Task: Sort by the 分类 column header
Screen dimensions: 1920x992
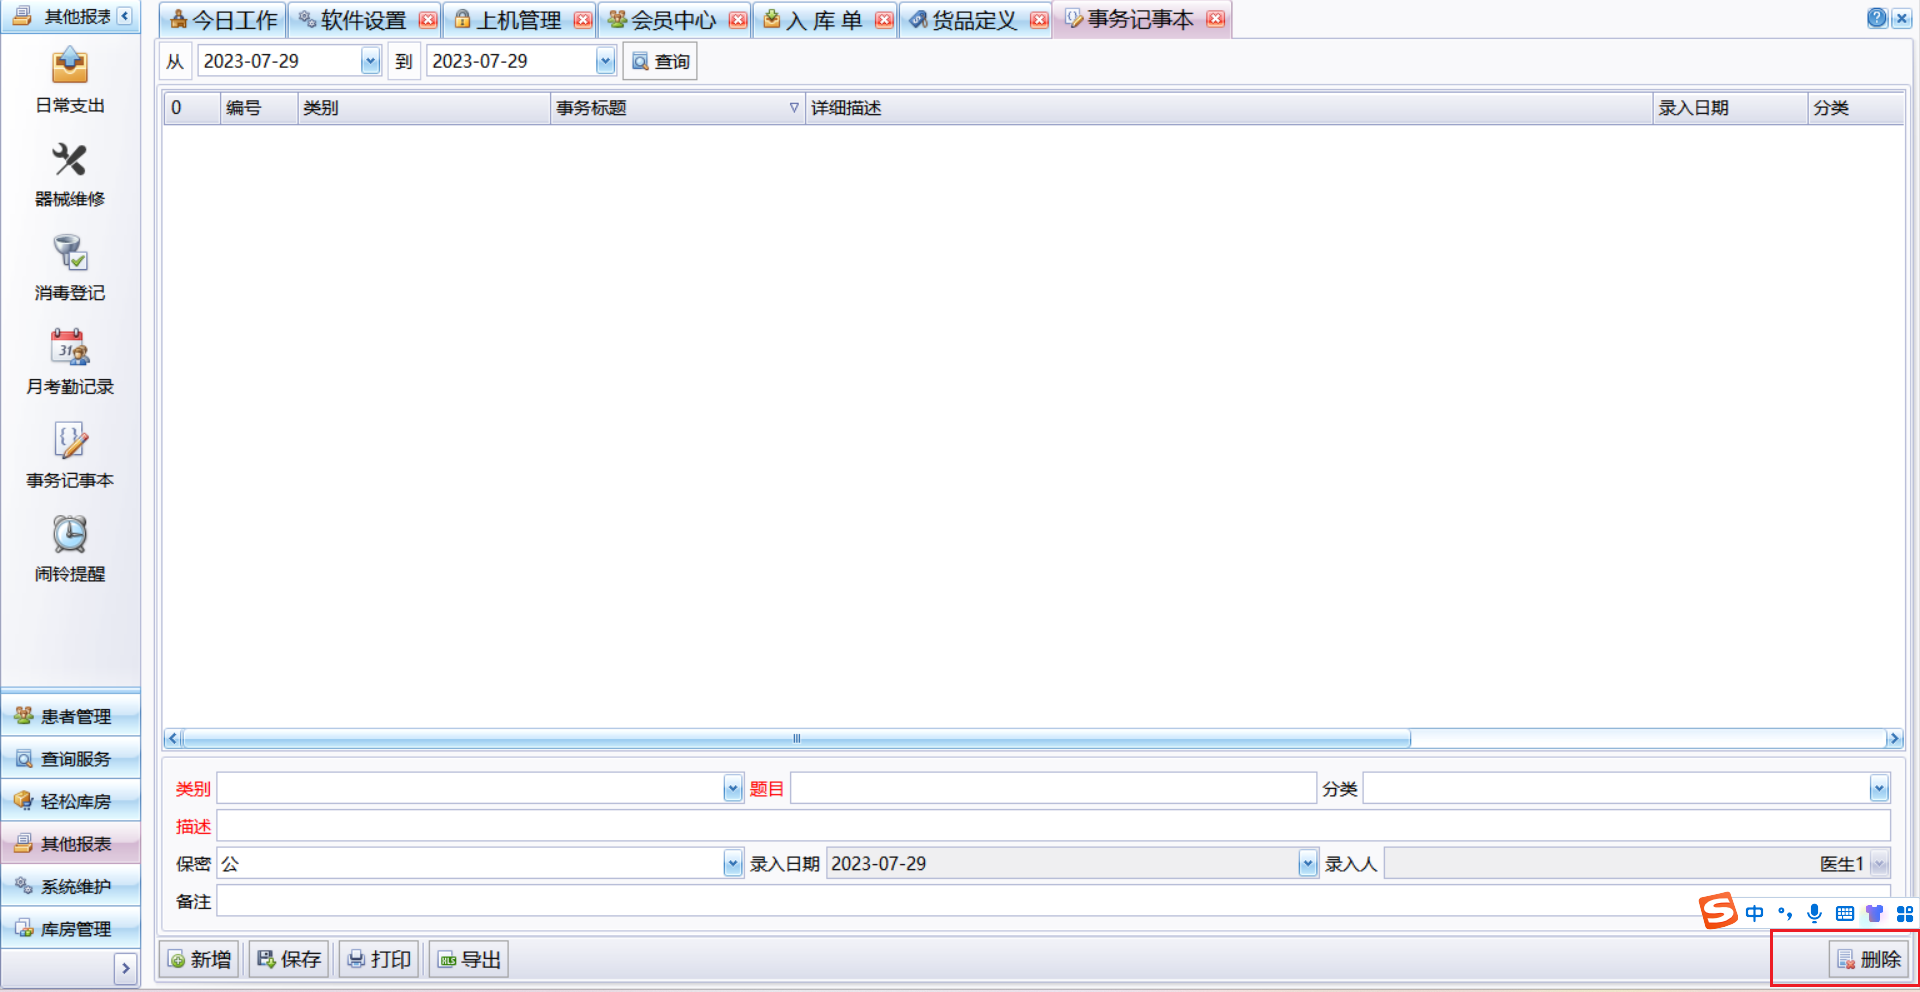Action: pos(1856,108)
